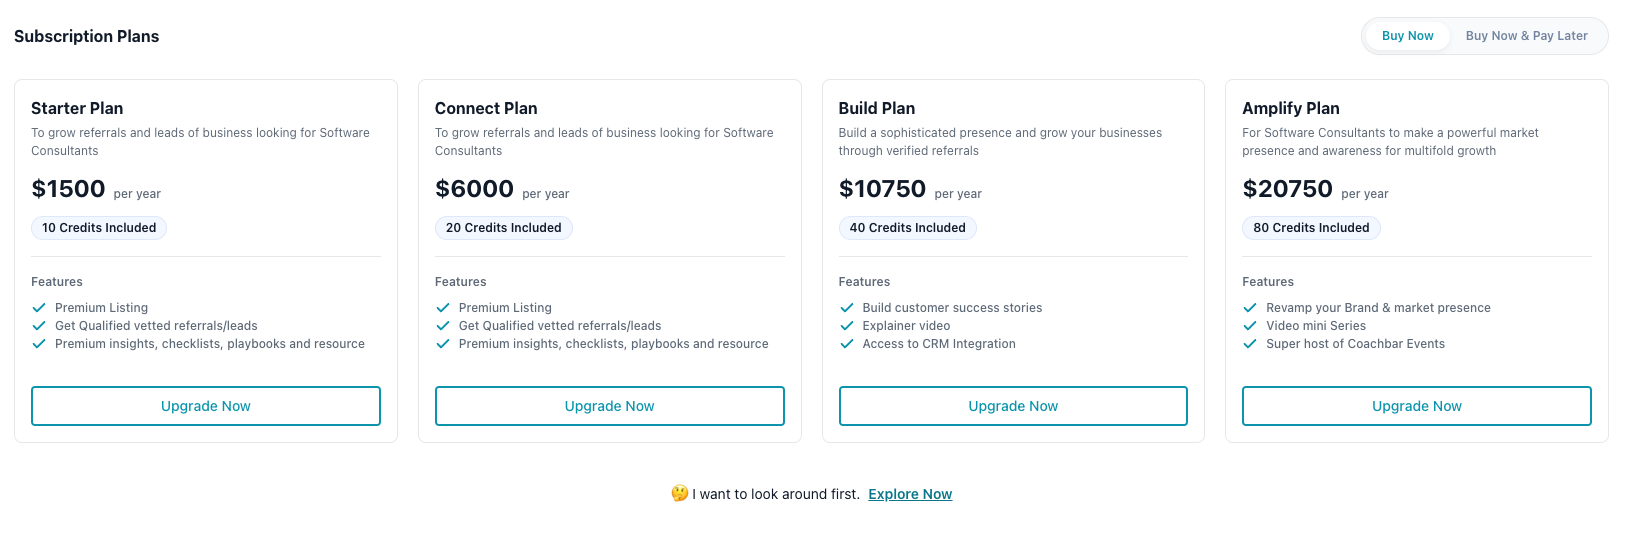Screen dimensions: 1630x543
Task: Click the 20 Credits Included badge
Action: click(x=503, y=228)
